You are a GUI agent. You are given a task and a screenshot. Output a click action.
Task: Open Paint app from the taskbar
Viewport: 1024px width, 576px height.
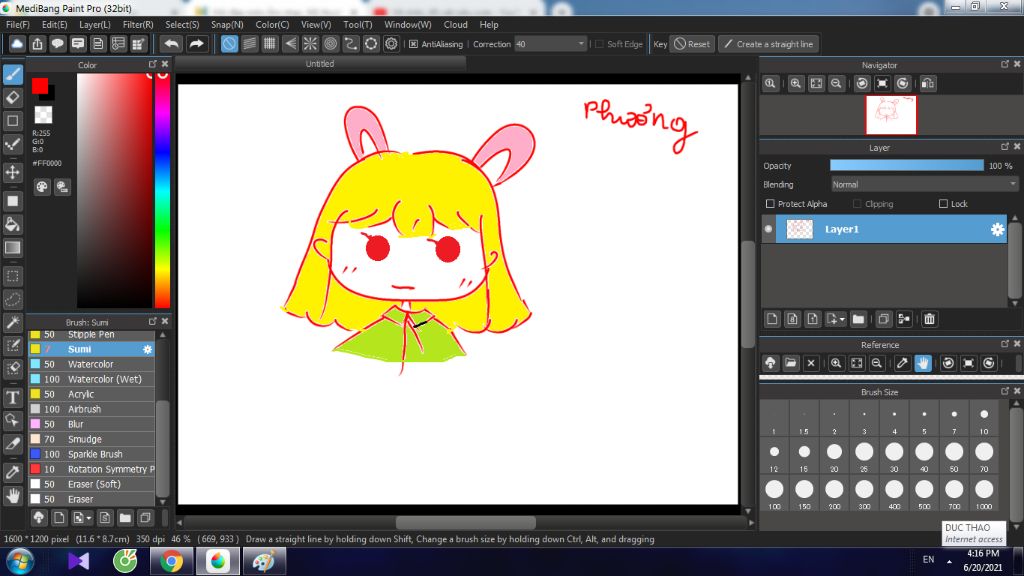[x=264, y=561]
